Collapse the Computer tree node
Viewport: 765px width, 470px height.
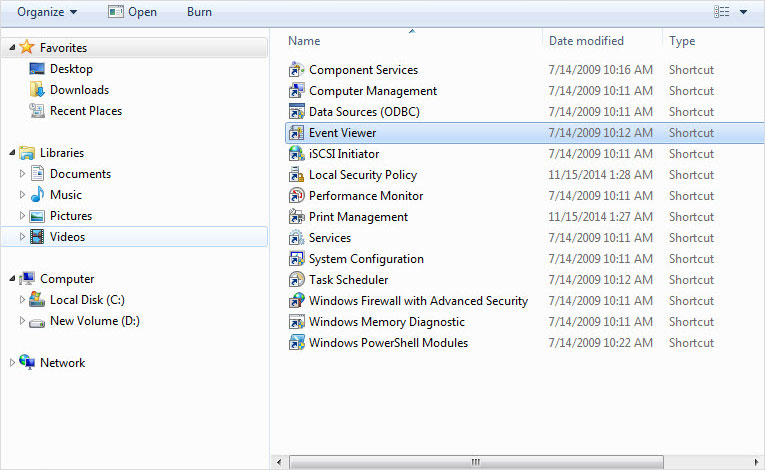12,279
